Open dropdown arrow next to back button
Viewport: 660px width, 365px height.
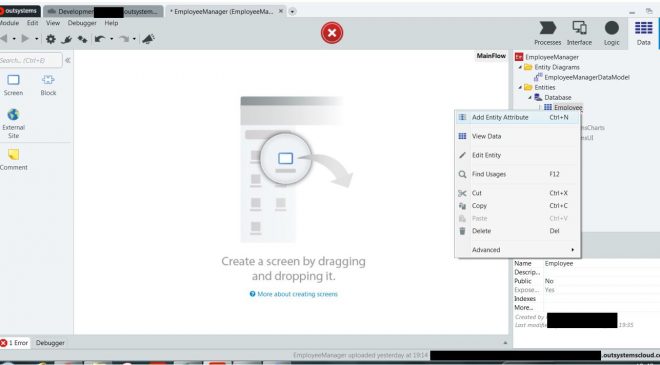(14, 39)
